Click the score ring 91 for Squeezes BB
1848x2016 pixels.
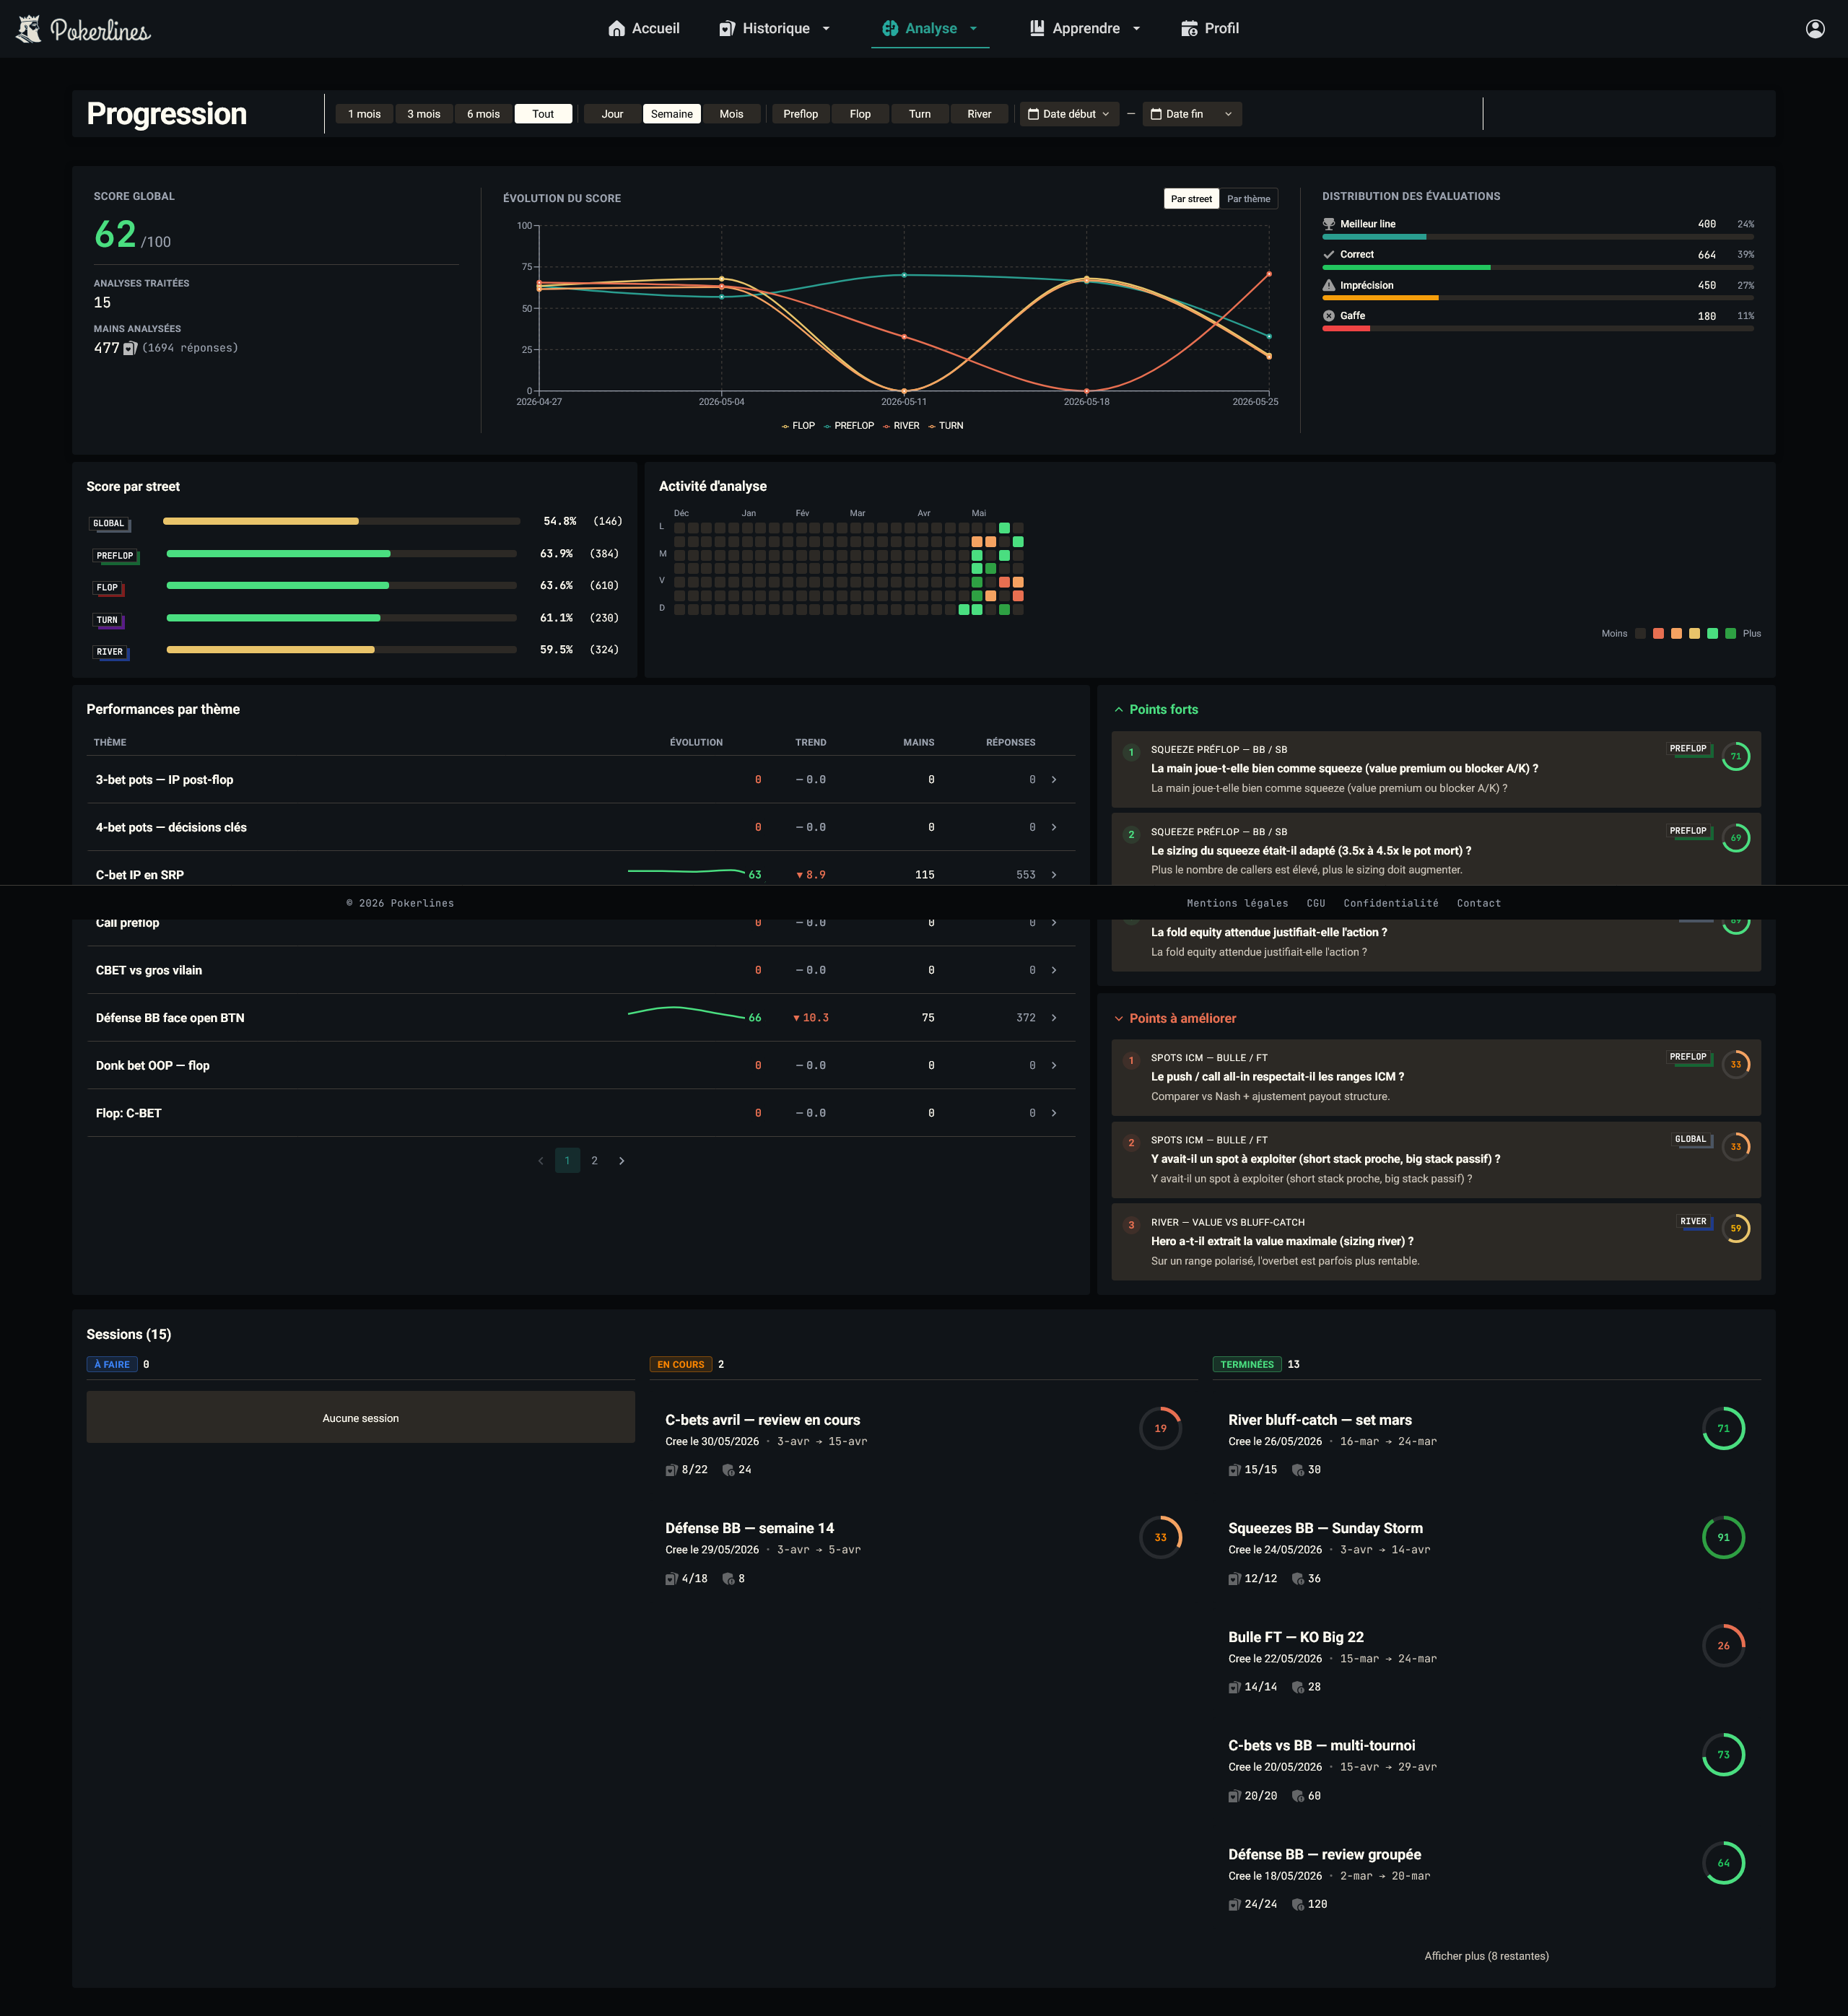click(x=1723, y=1537)
